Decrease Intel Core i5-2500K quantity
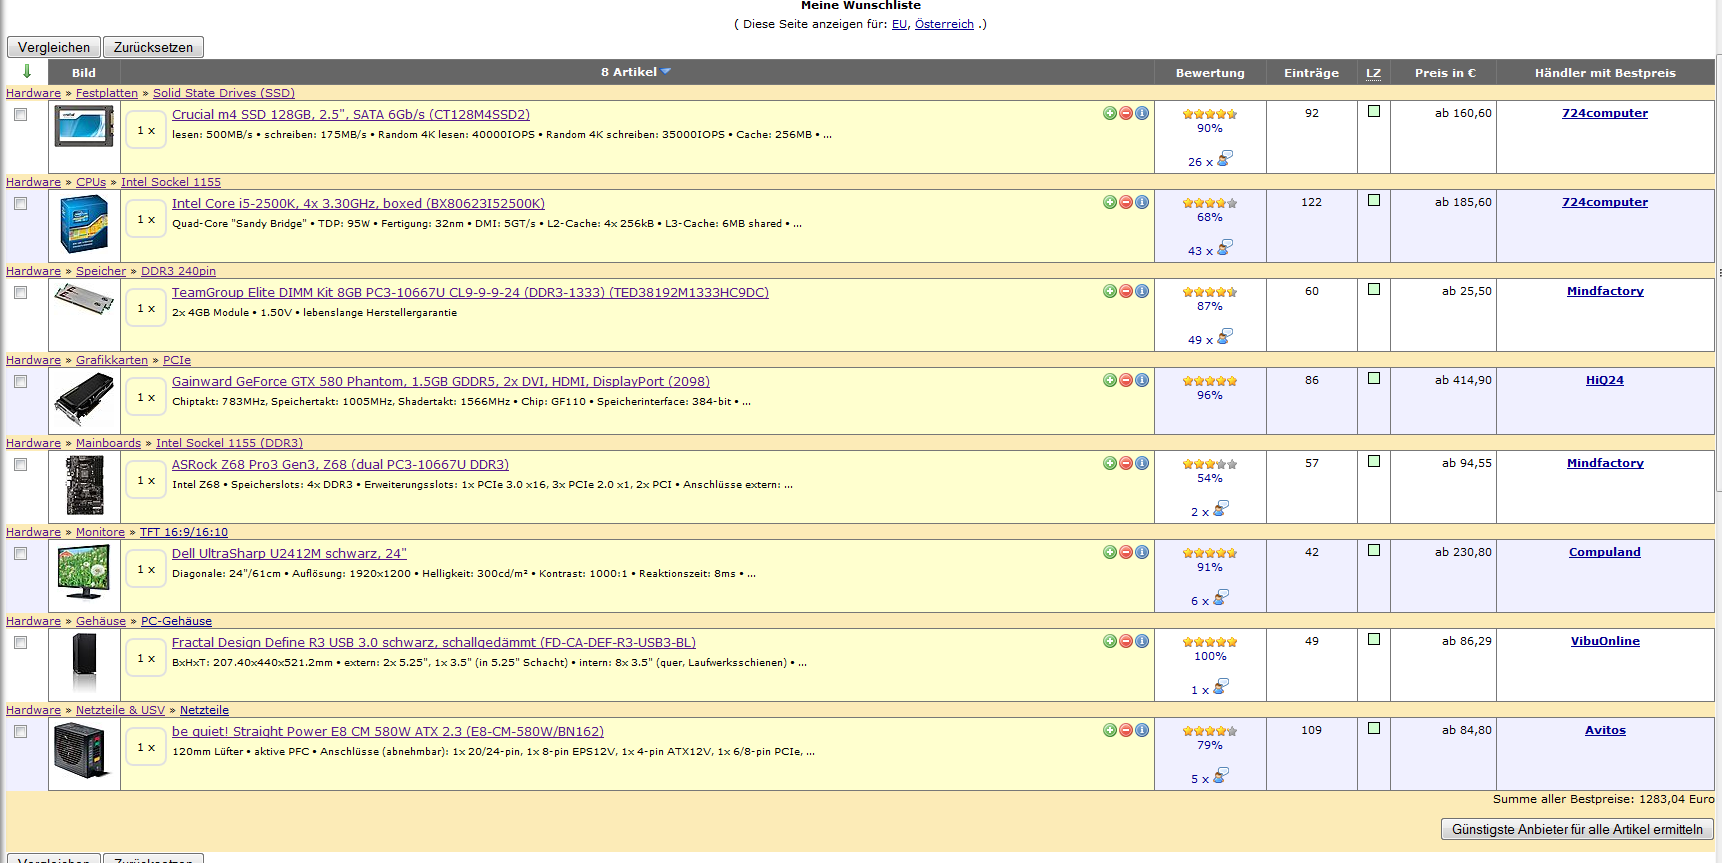Screen dimensions: 1722x863 click(x=1126, y=202)
